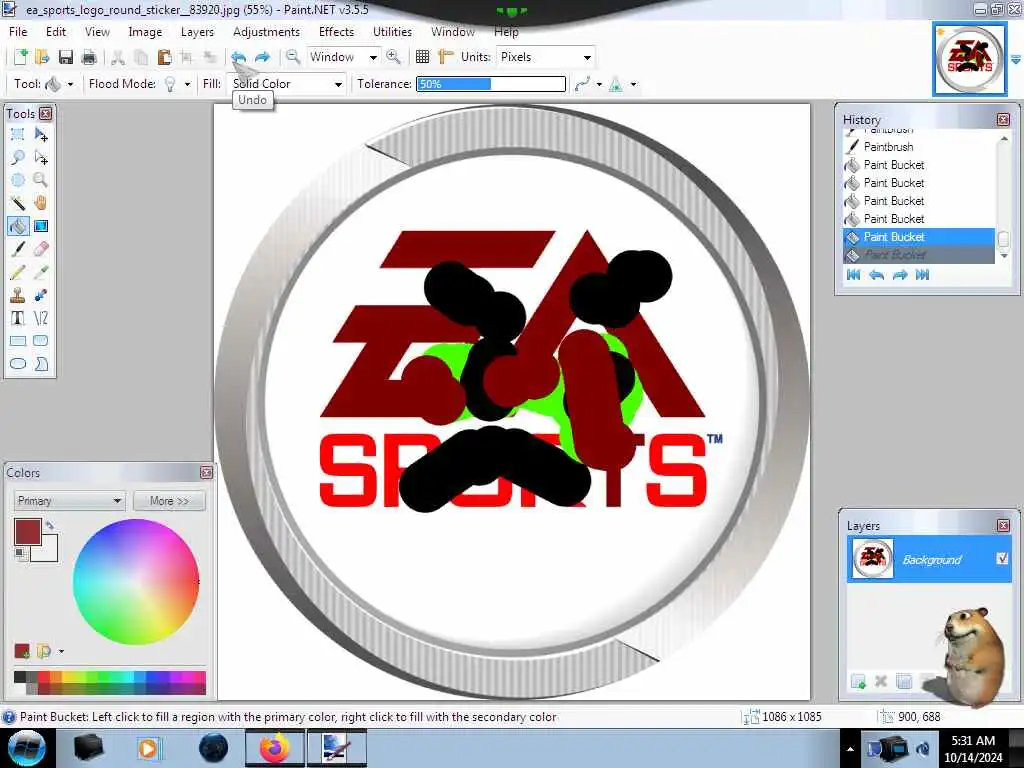1024x768 pixels.
Task: Click the Print toolbar icon
Action: (89, 57)
